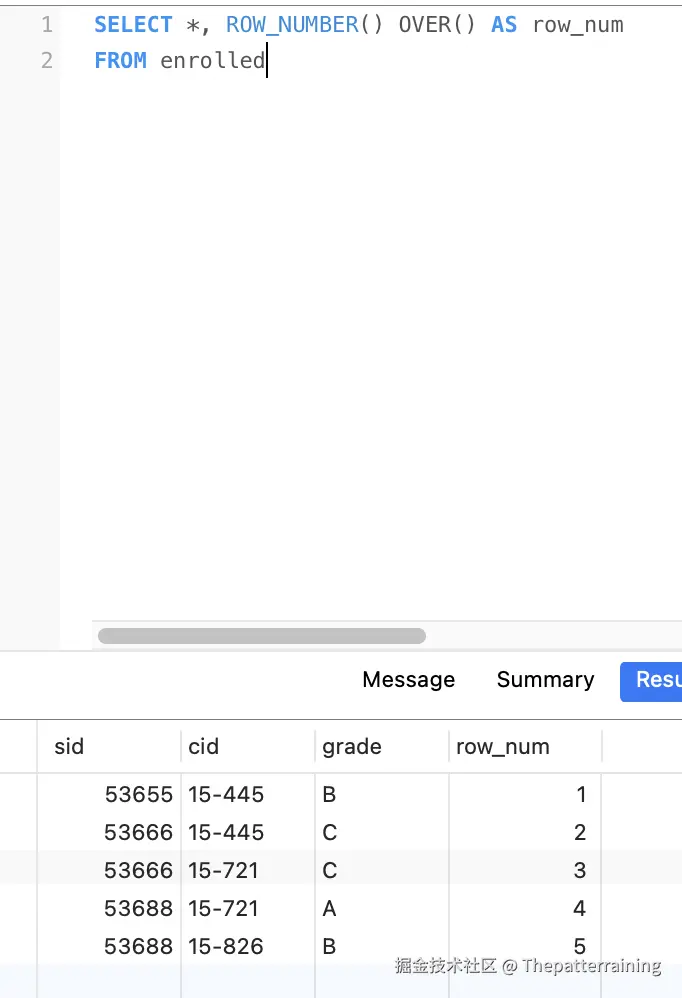This screenshot has height=998, width=682.
Task: Click the SELECT keyword in the query
Action: click(133, 25)
